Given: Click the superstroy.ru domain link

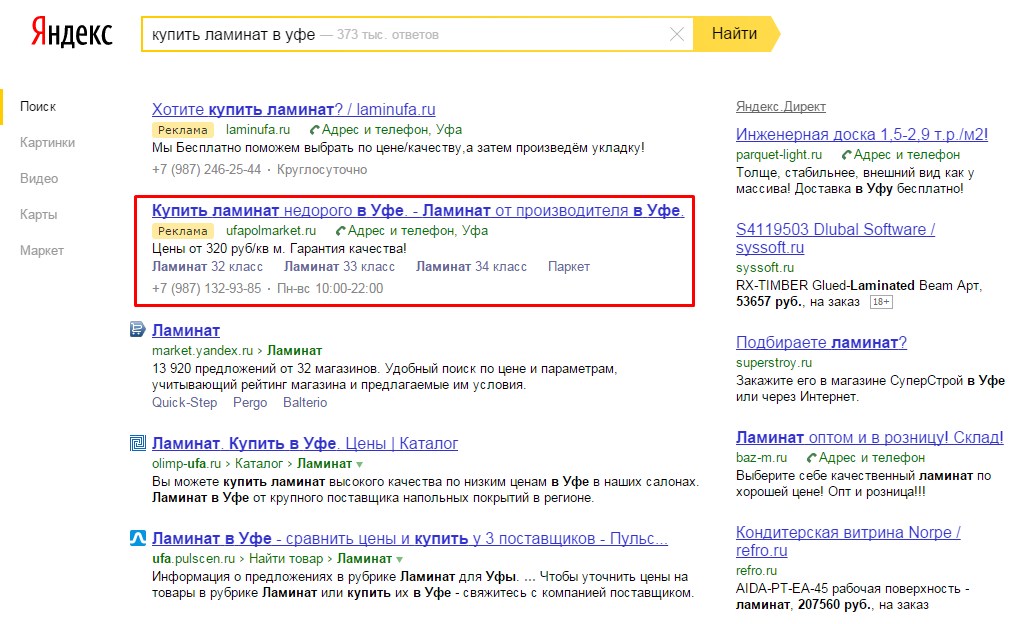Looking at the screenshot, I should [x=774, y=363].
